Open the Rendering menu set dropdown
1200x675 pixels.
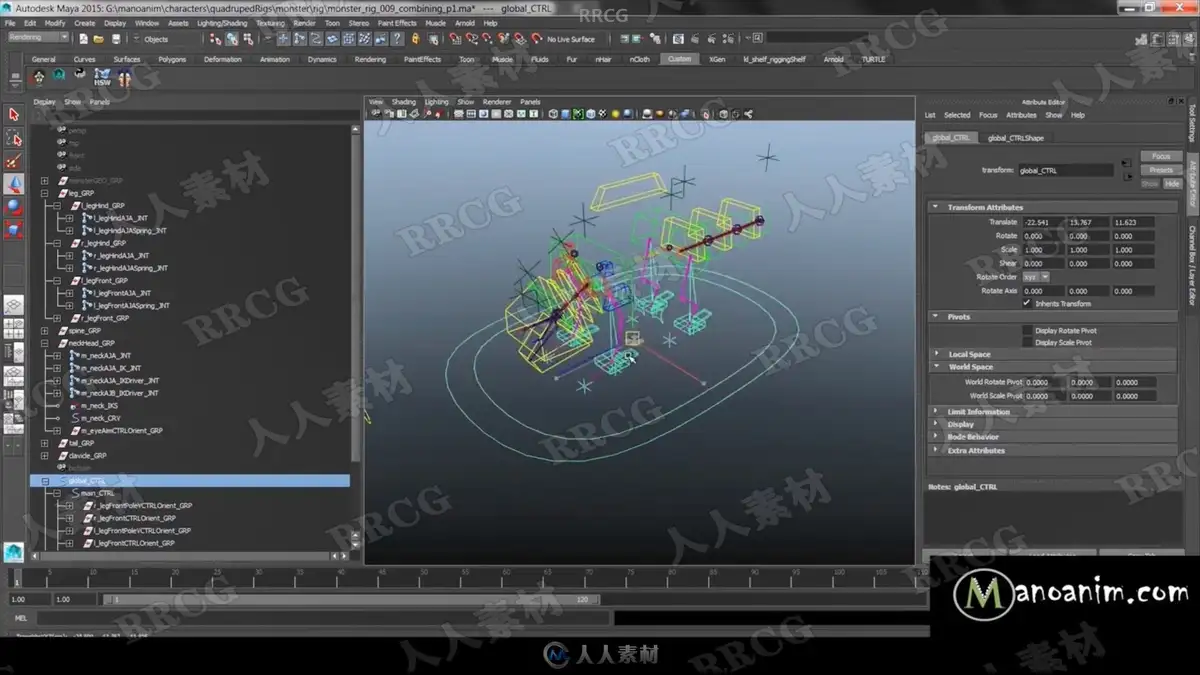tap(38, 38)
